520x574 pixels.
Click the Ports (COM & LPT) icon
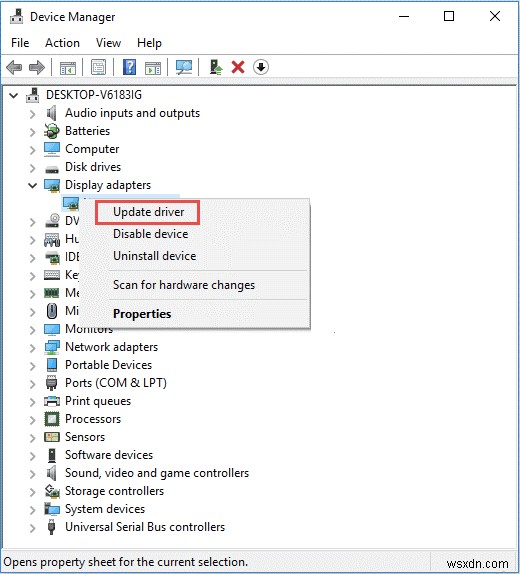(x=52, y=383)
